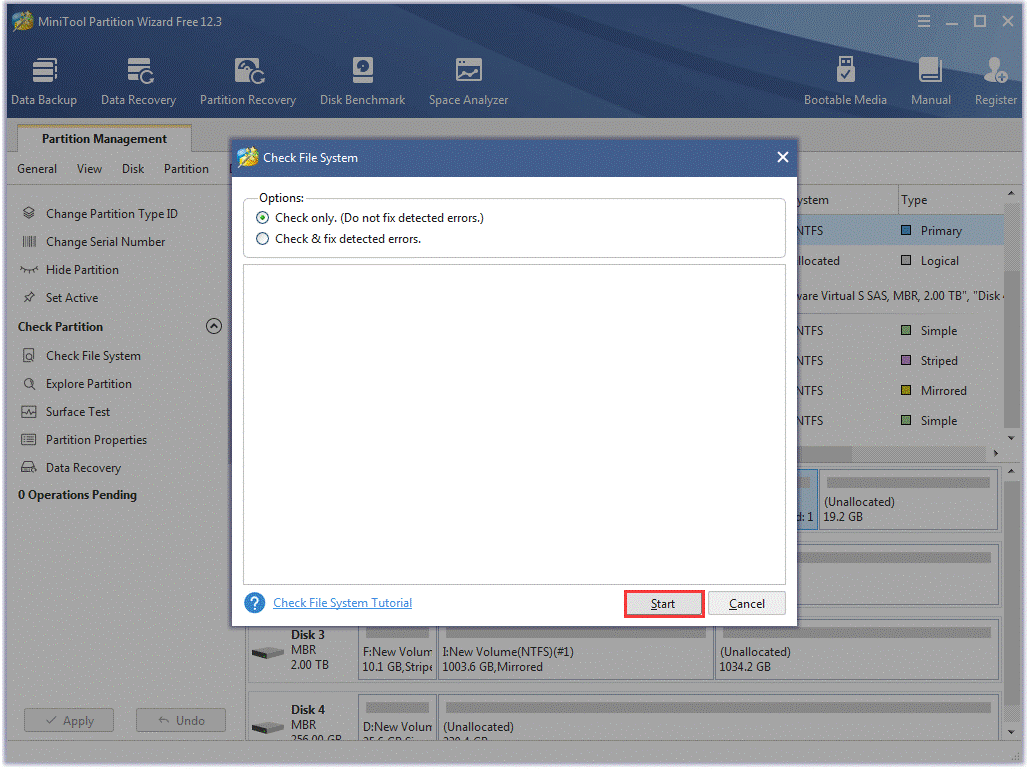Screen dimensions: 1029x769
Task: Open the Disk menu
Action: 133,169
